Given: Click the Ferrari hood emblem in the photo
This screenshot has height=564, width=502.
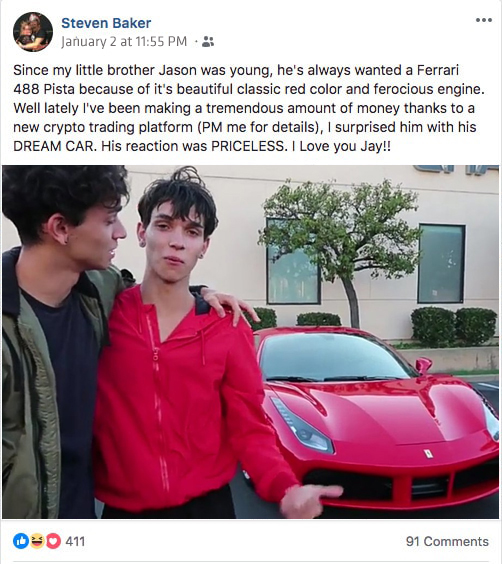Looking at the screenshot, I should pyautogui.click(x=428, y=454).
